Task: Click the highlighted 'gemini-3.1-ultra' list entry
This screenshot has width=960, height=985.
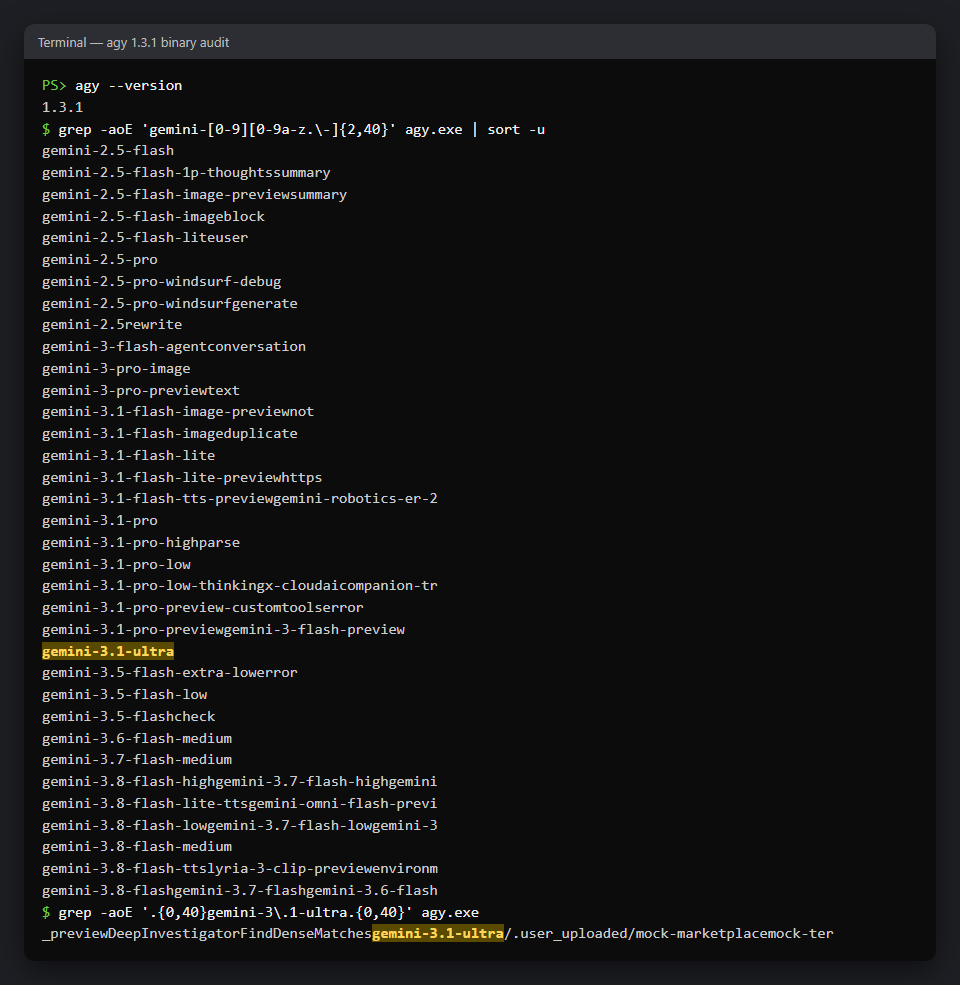Action: (x=108, y=651)
